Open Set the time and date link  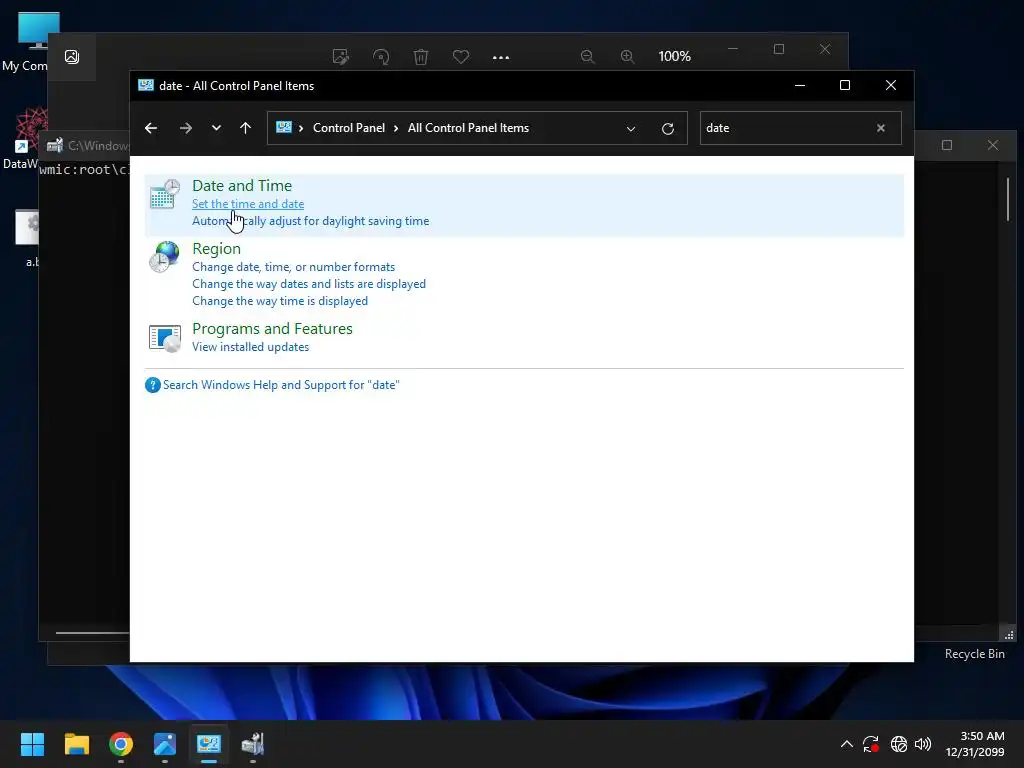click(248, 204)
